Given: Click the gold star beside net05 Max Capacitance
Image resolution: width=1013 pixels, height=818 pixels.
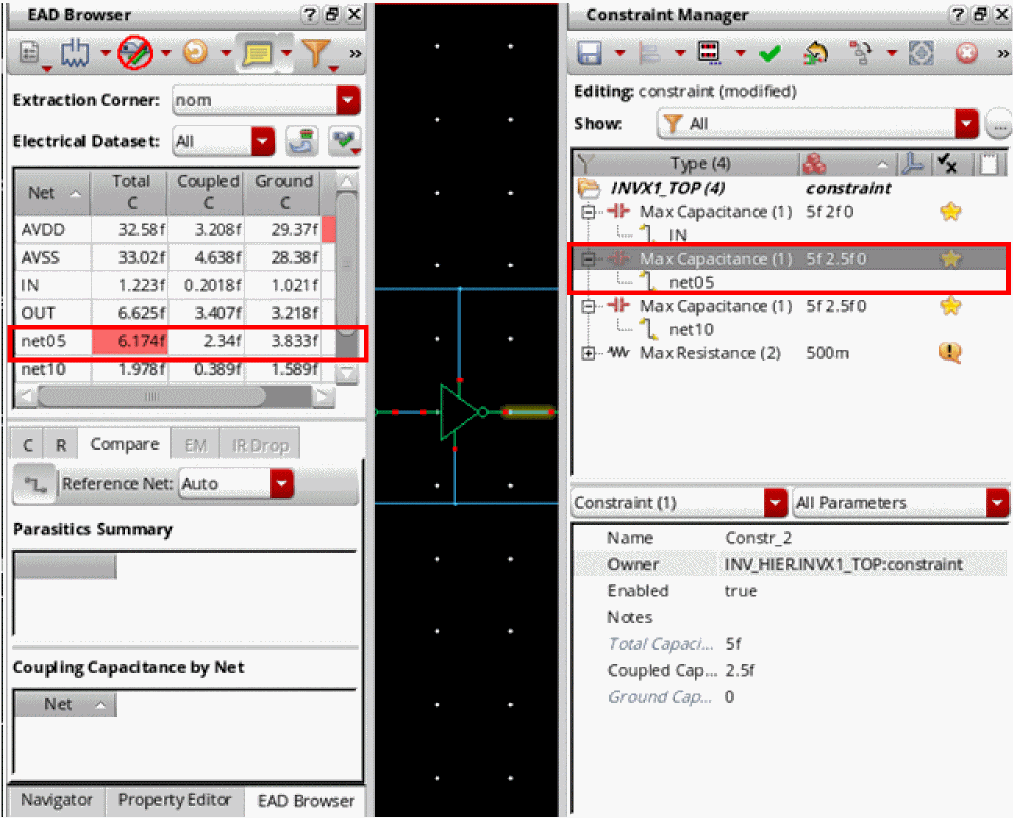Looking at the screenshot, I should (x=950, y=259).
